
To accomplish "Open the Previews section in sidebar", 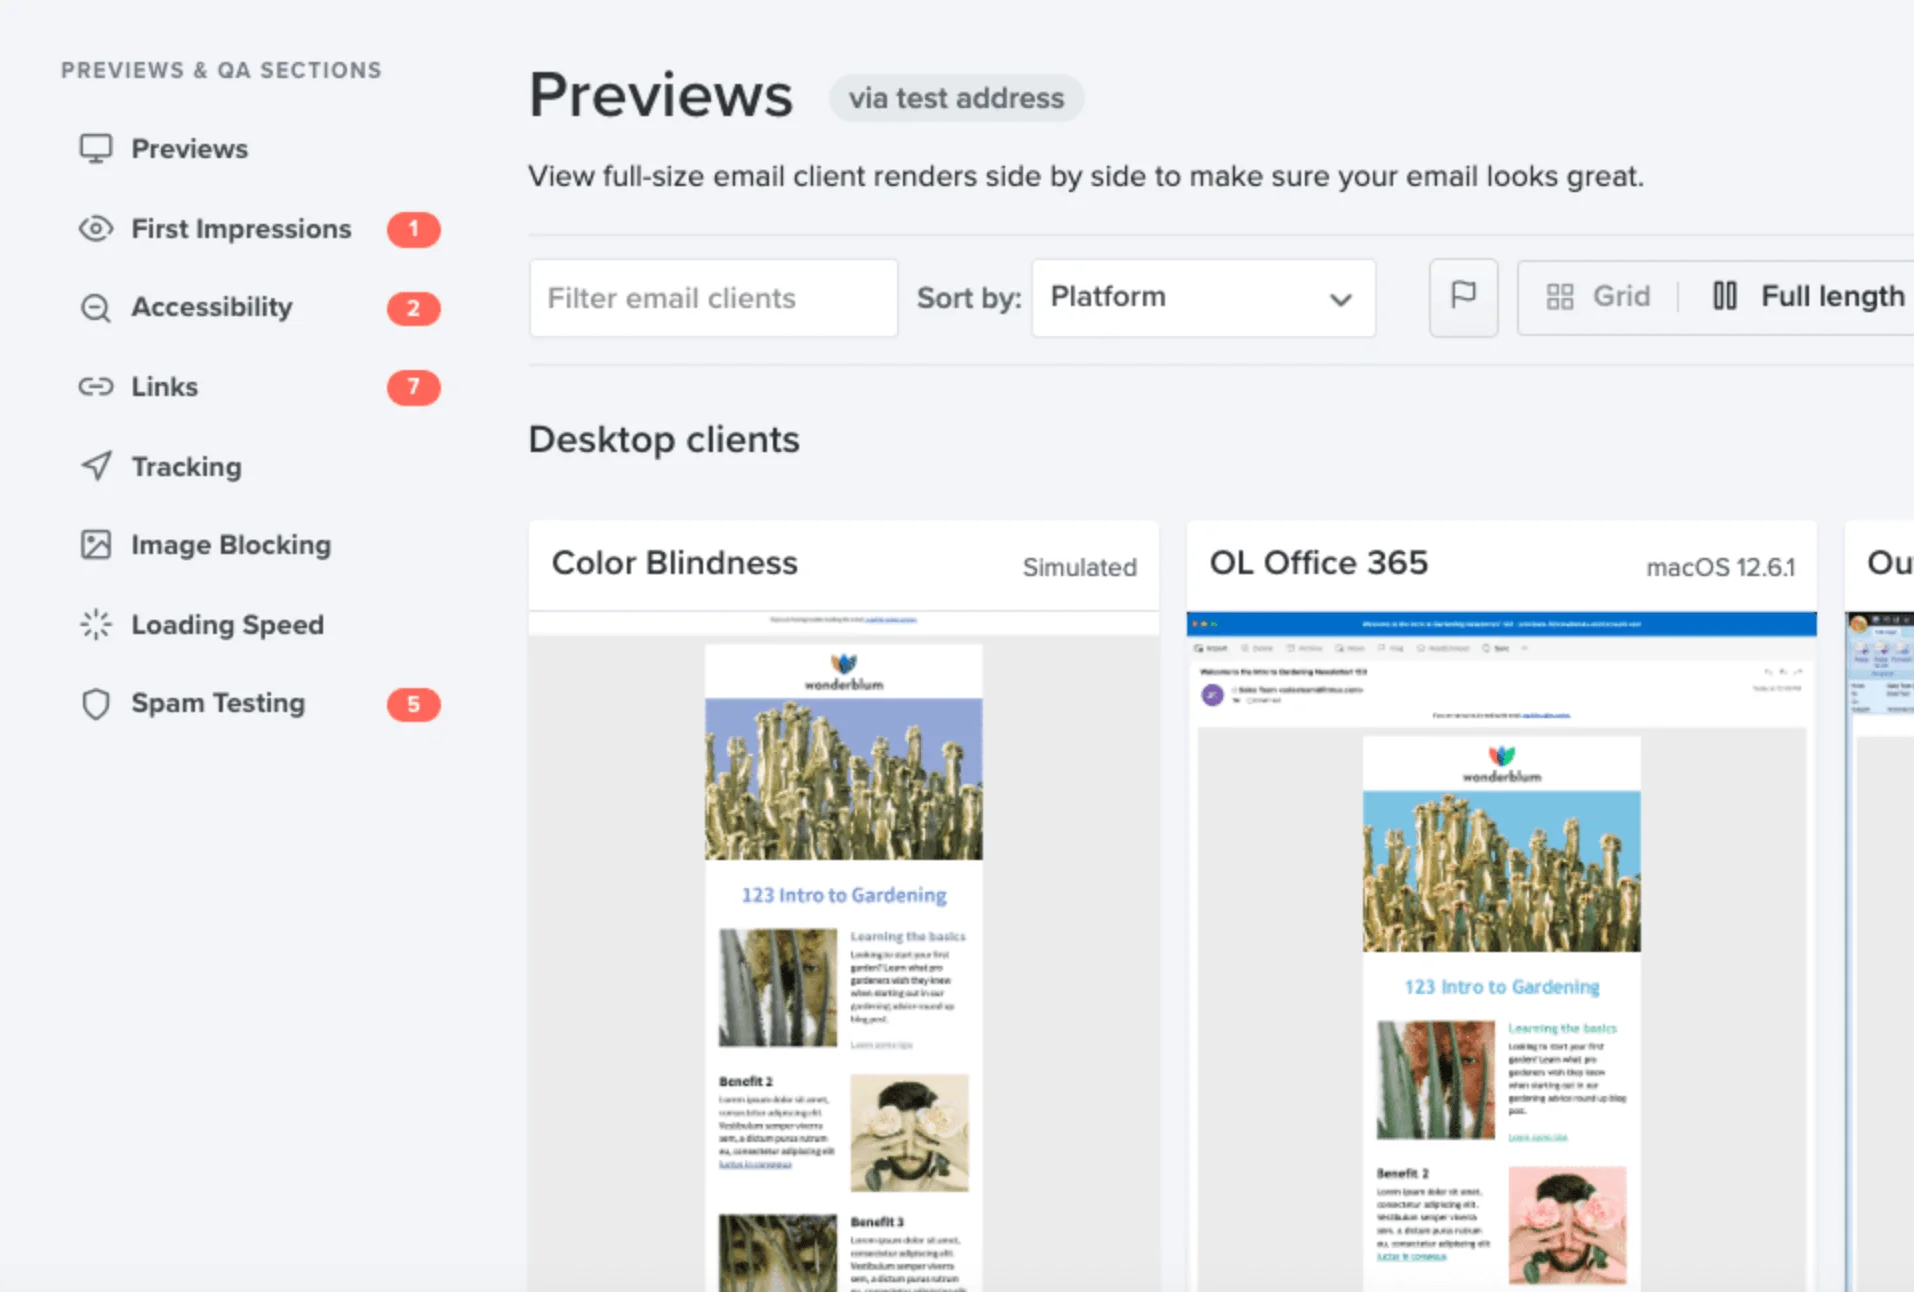I will tap(189, 149).
